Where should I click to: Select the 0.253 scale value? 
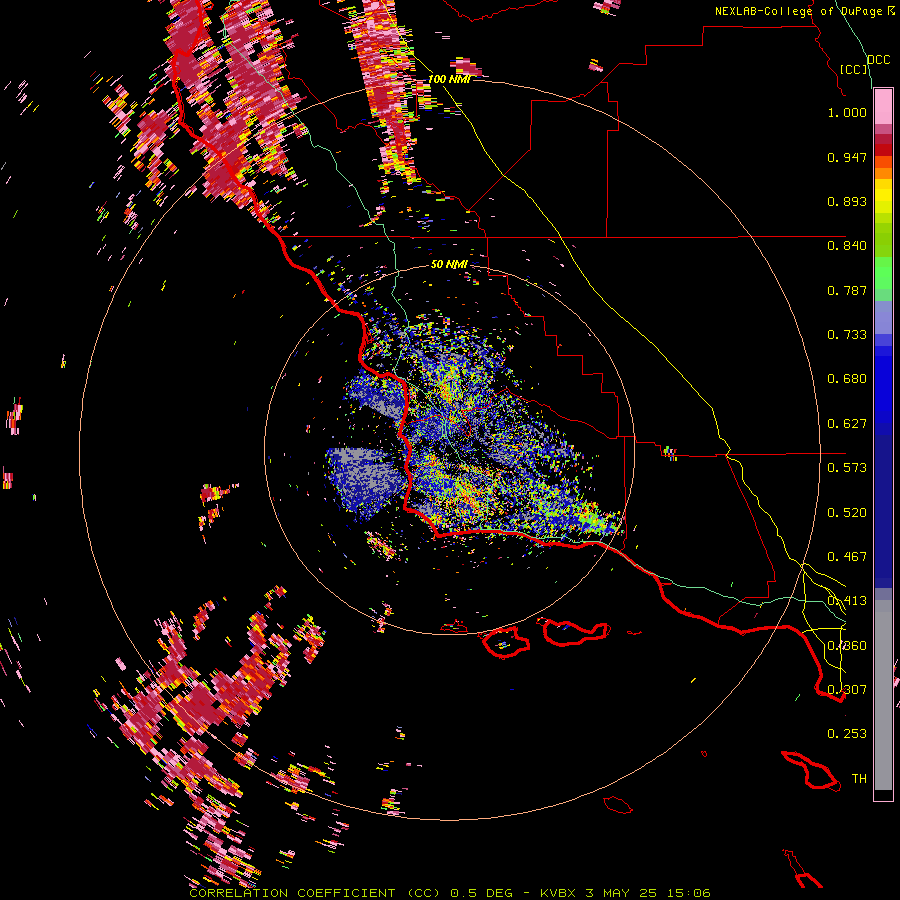point(847,734)
